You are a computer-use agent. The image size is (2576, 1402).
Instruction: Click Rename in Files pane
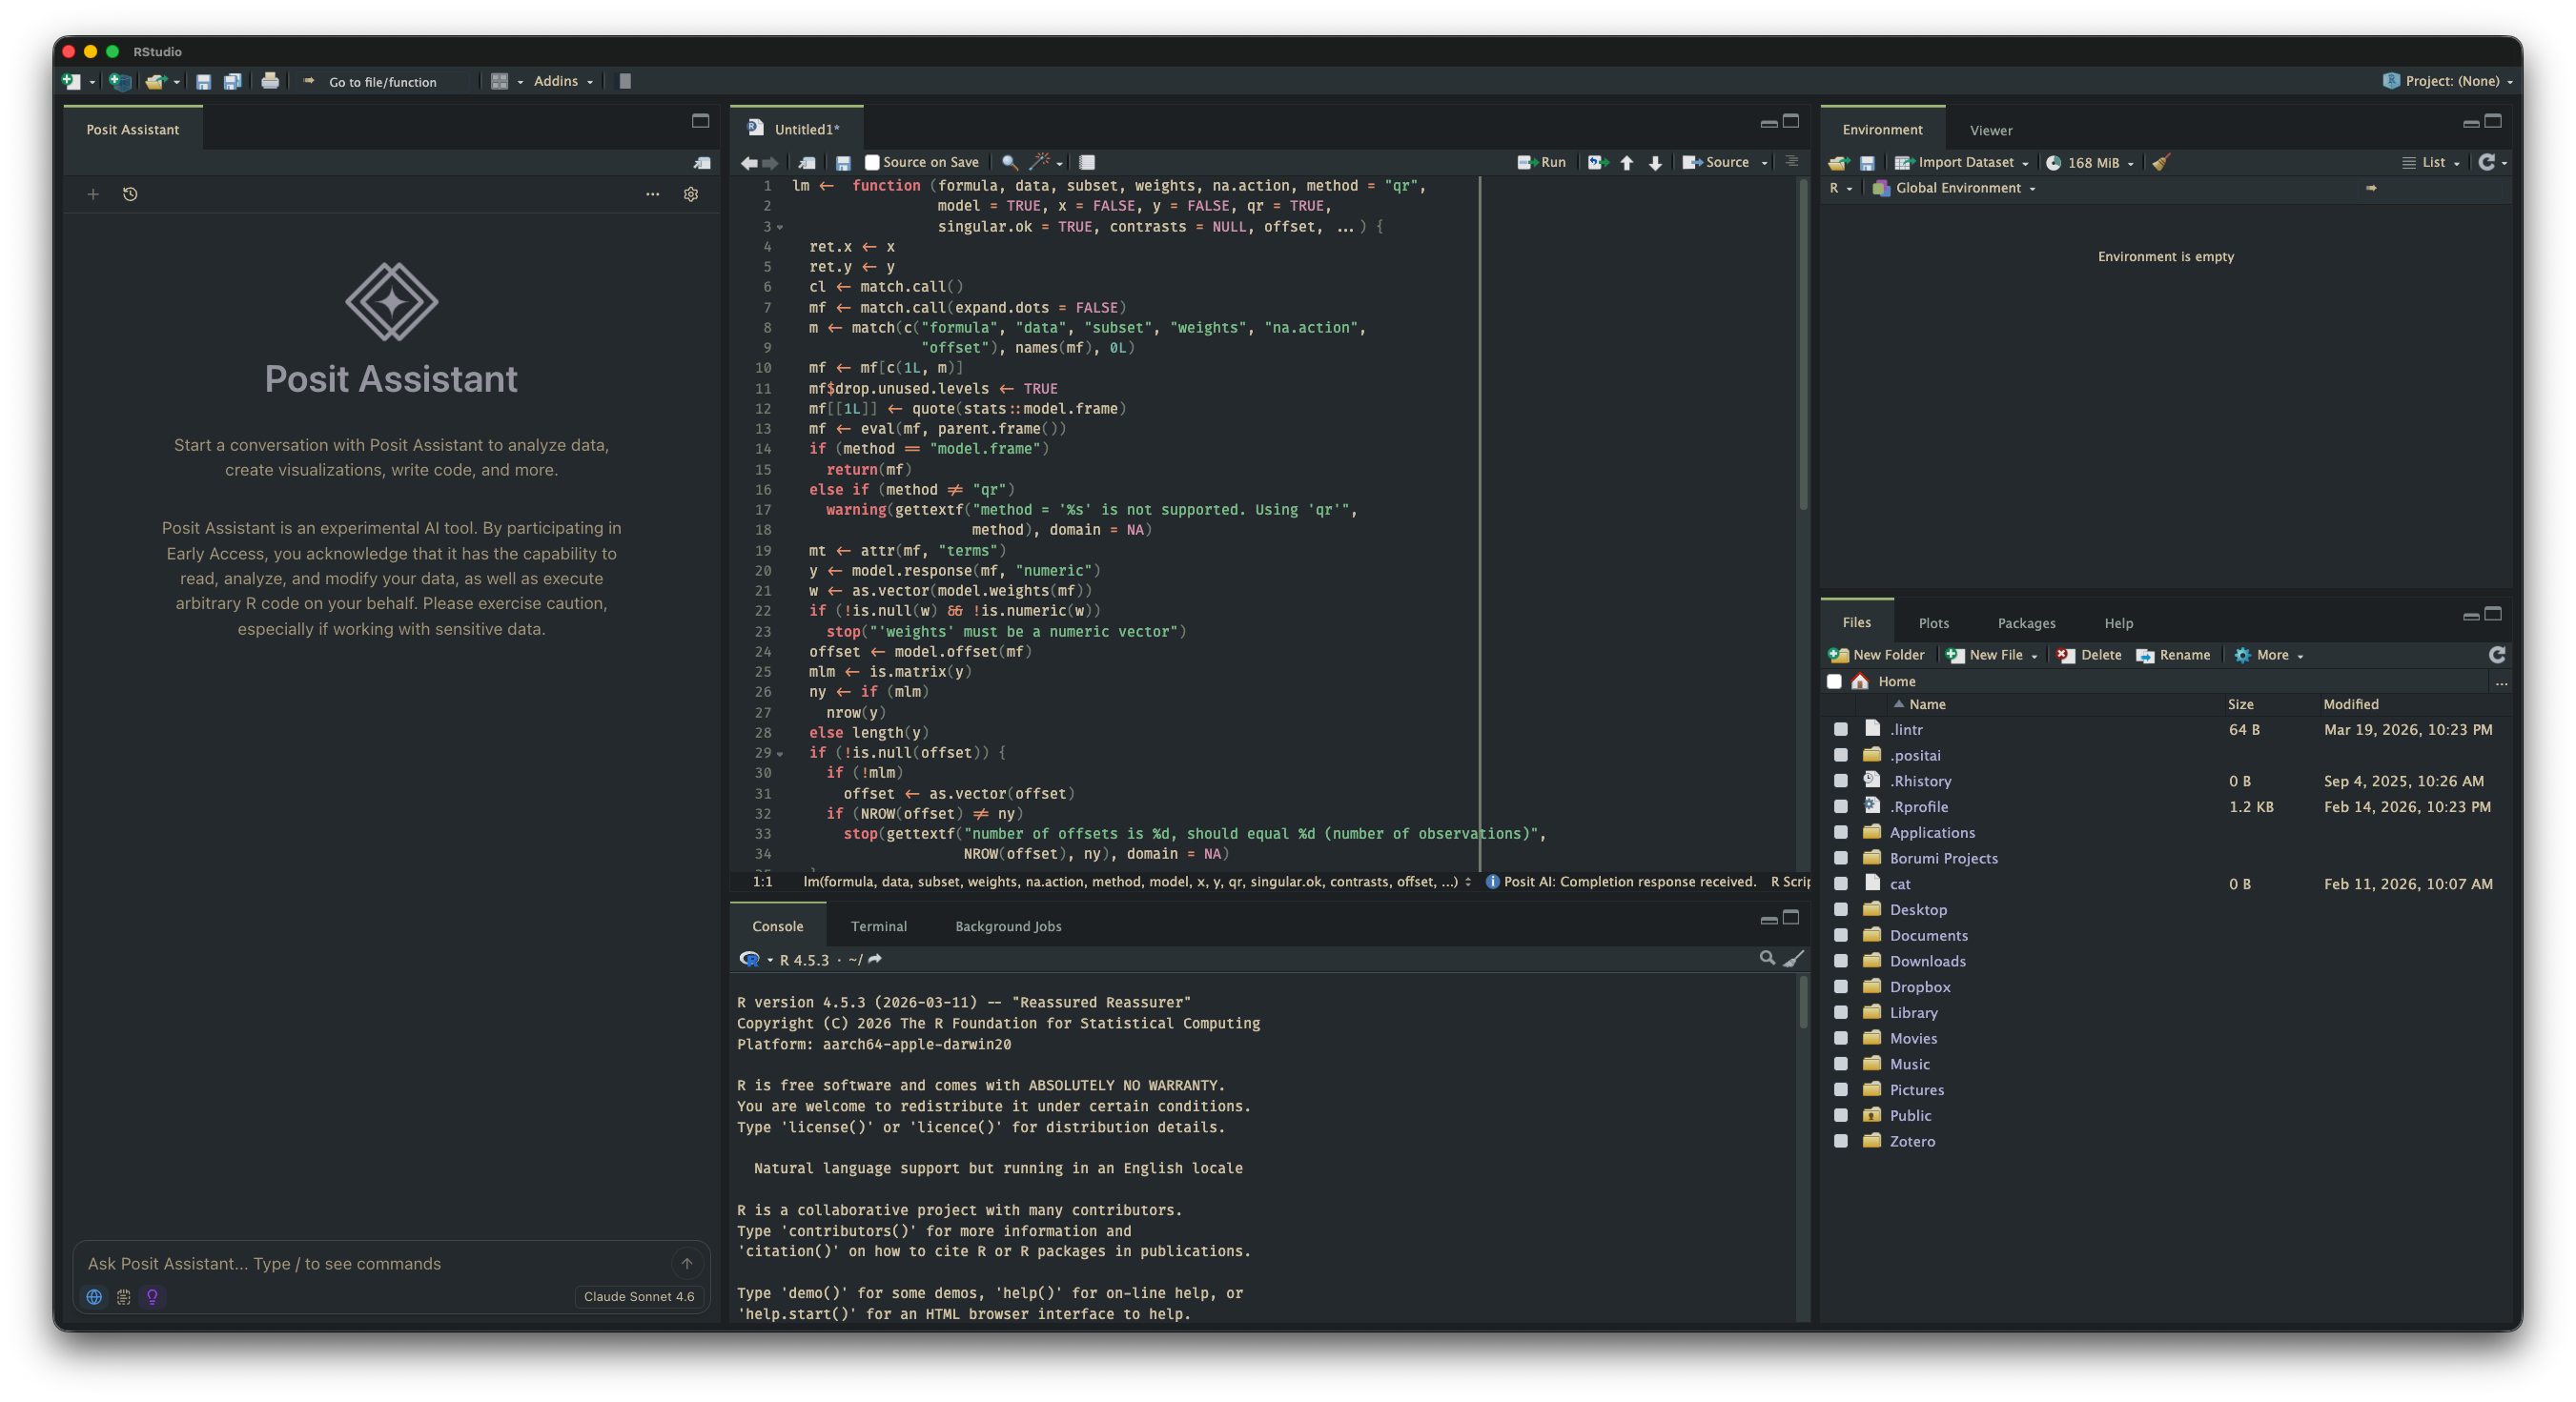pos(2173,655)
